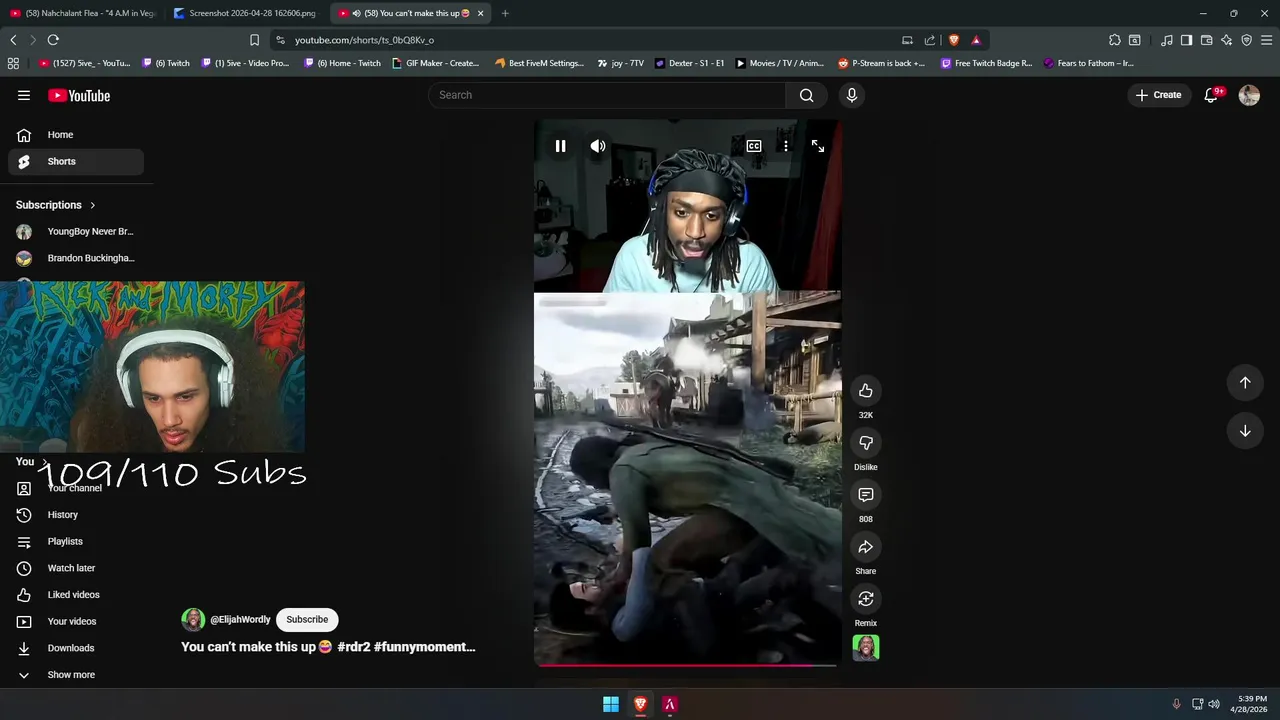This screenshot has height=720, width=1280.
Task: Open the extensions puzzle icon
Action: (x=1115, y=40)
